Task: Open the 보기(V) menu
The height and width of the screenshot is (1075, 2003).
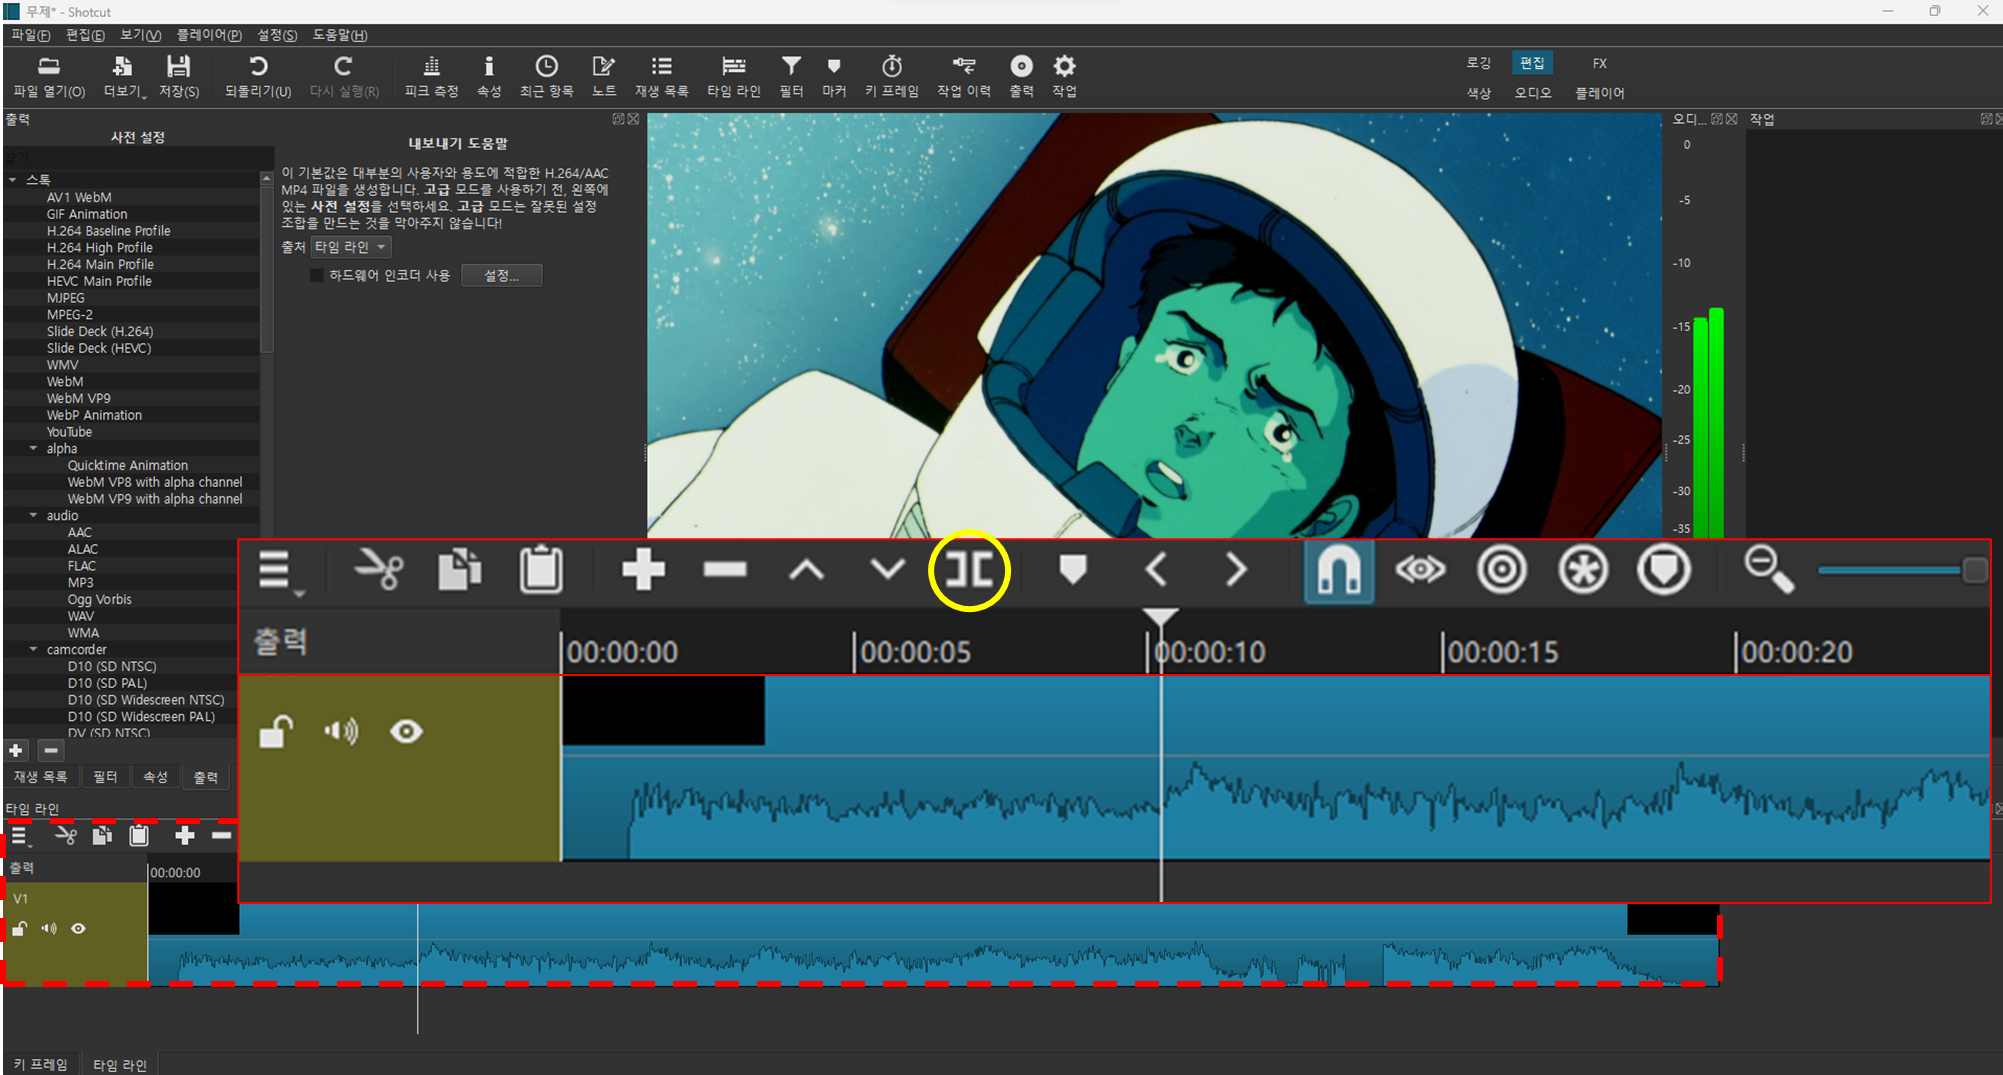Action: [140, 35]
